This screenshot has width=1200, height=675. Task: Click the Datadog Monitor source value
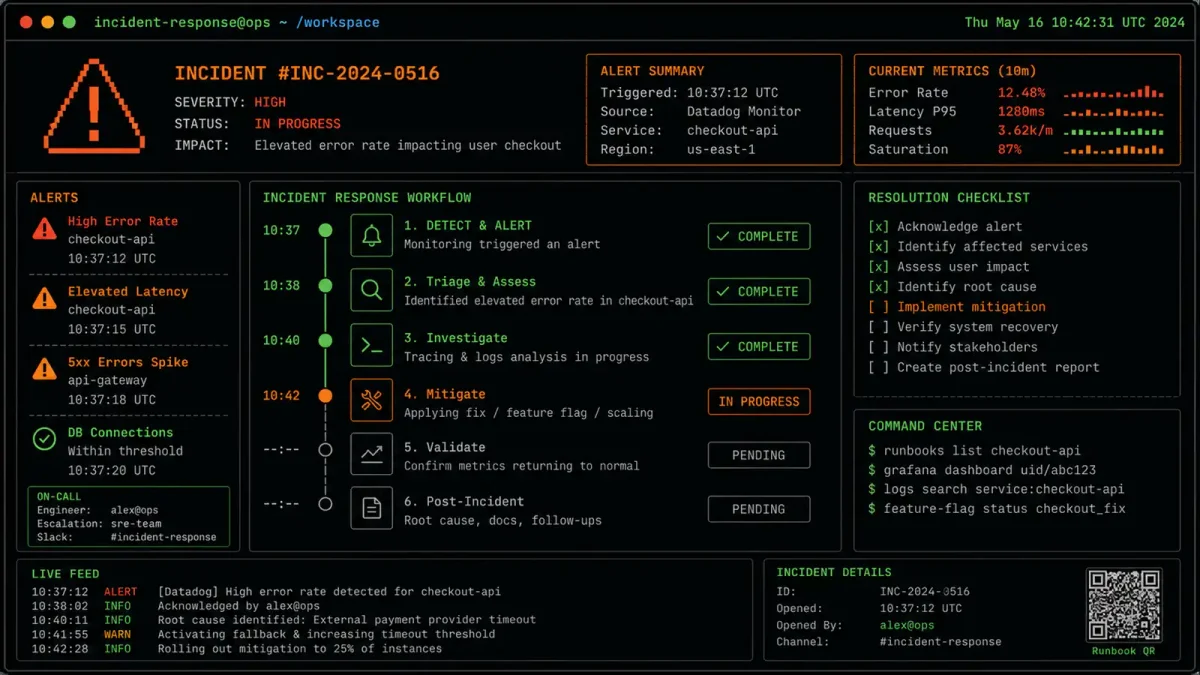(x=744, y=111)
